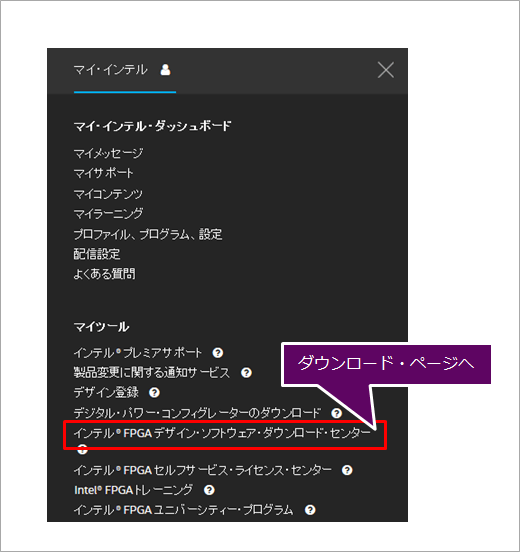The width and height of the screenshot is (520, 552).
Task: Open よくある質問 link
Action: tap(104, 274)
